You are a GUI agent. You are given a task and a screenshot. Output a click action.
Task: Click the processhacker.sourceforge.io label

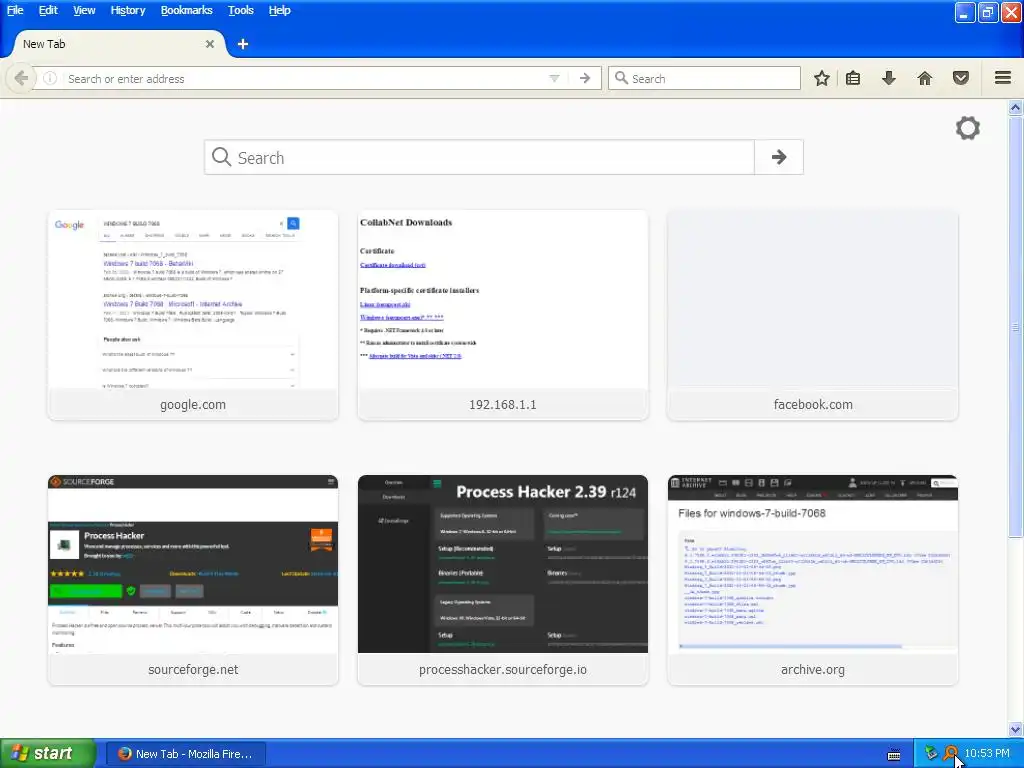point(503,669)
